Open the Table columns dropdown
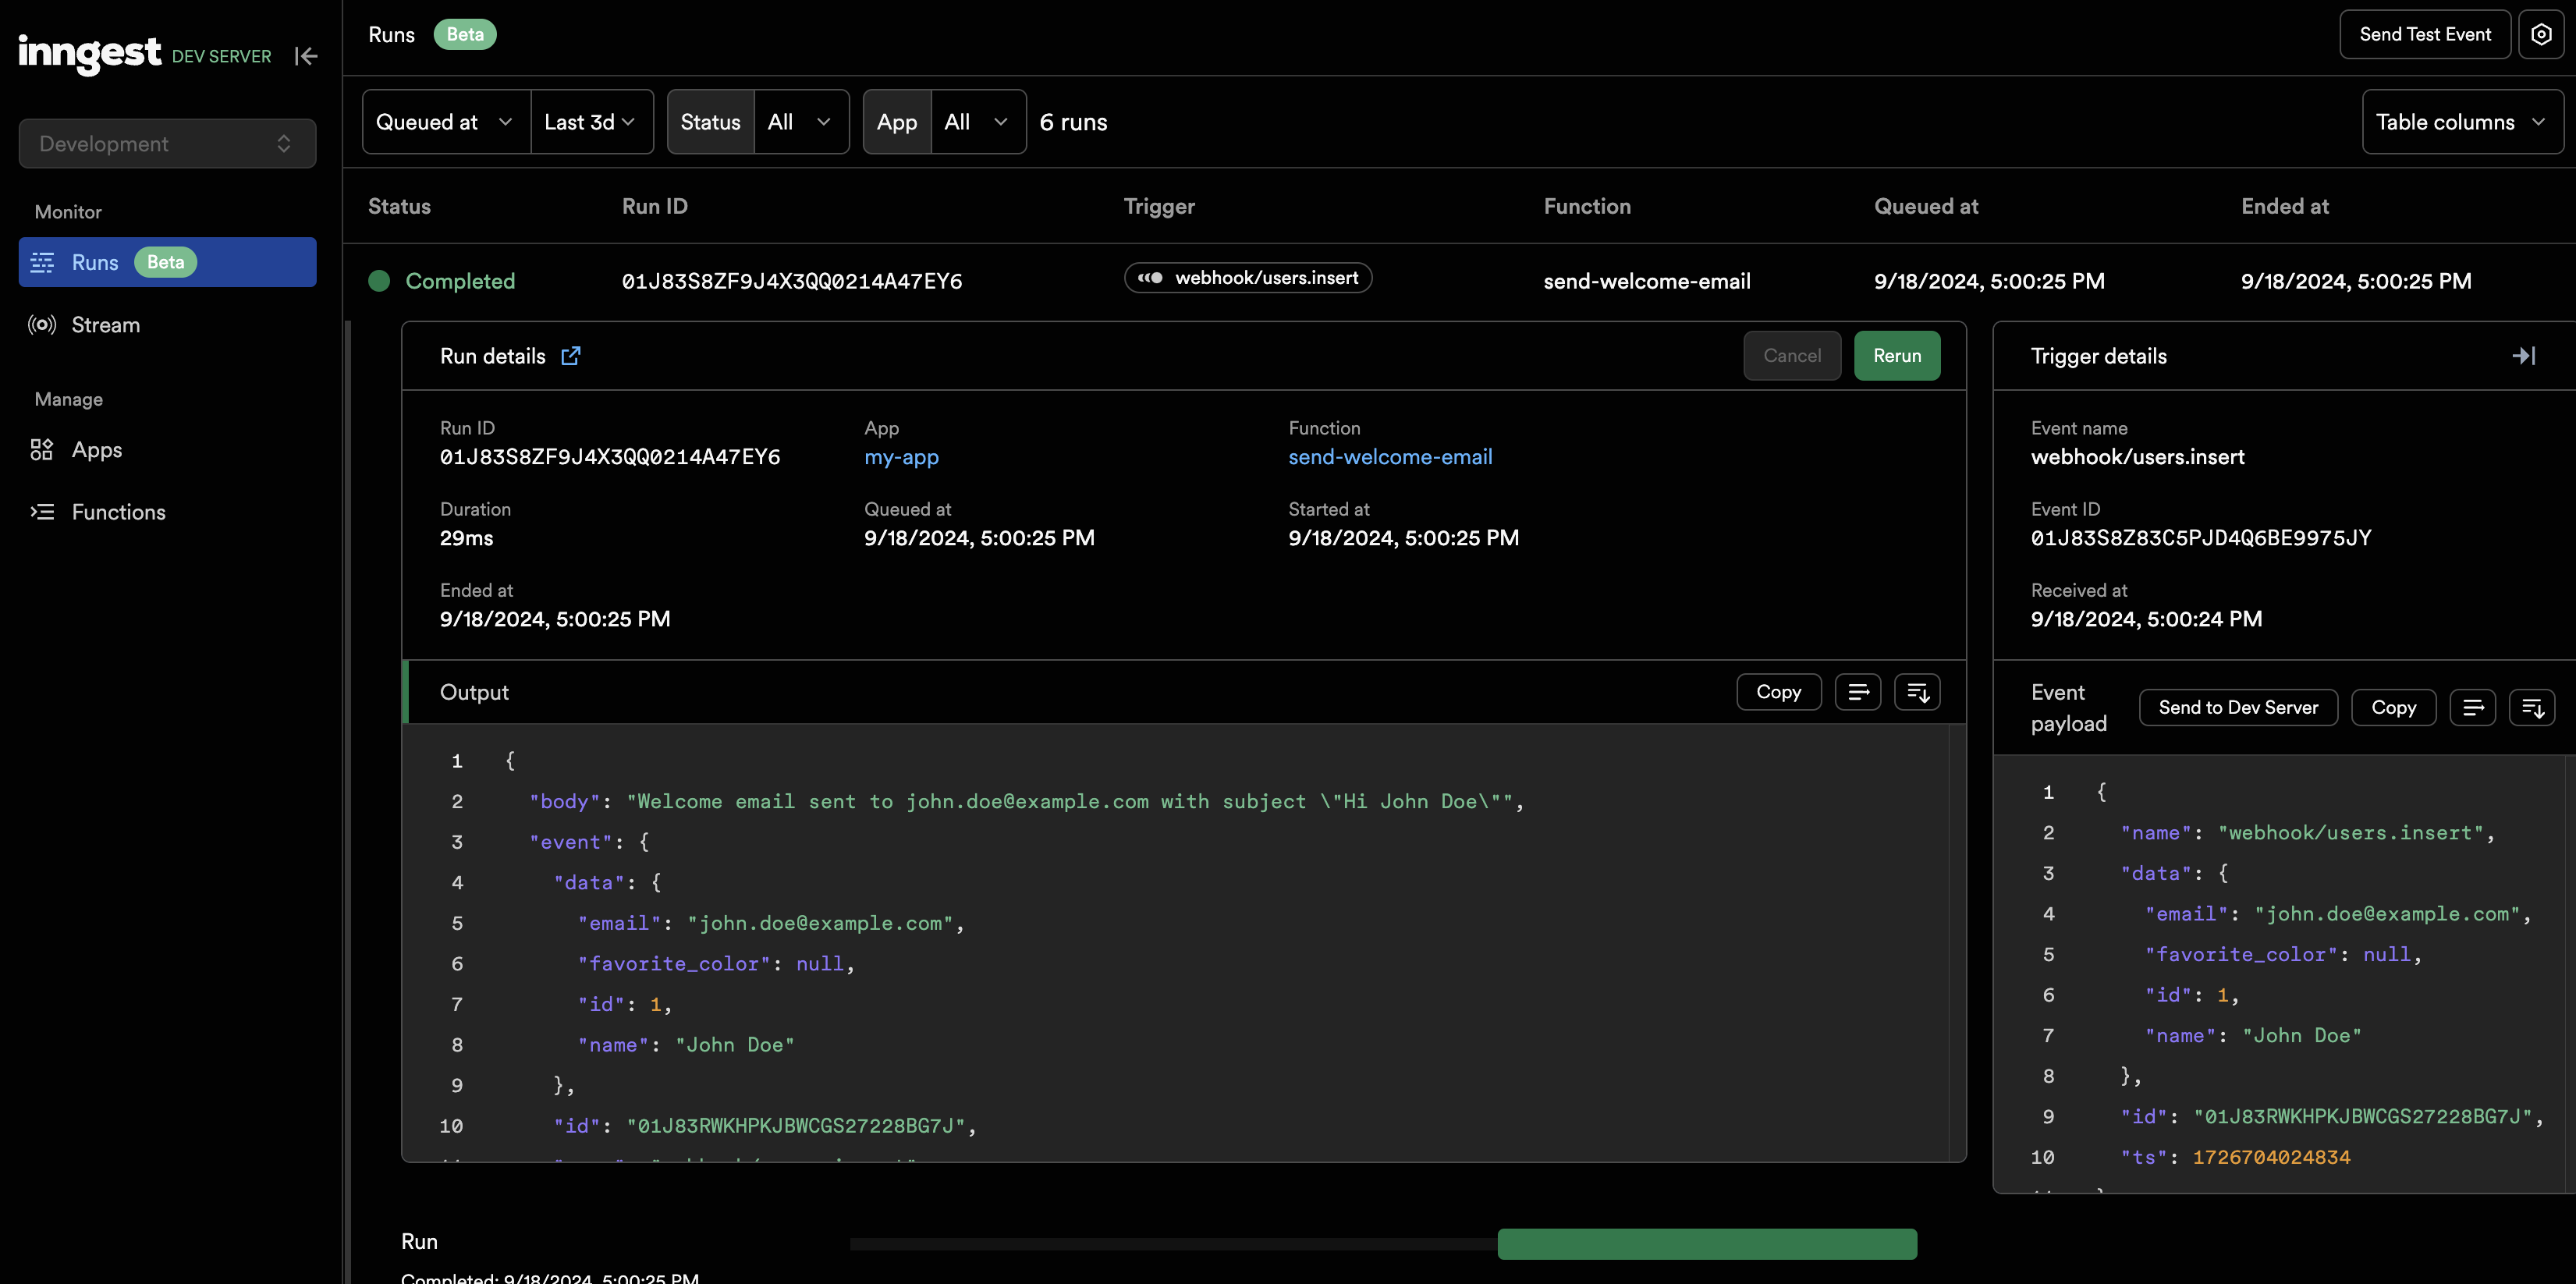2576x1284 pixels. tap(2461, 122)
